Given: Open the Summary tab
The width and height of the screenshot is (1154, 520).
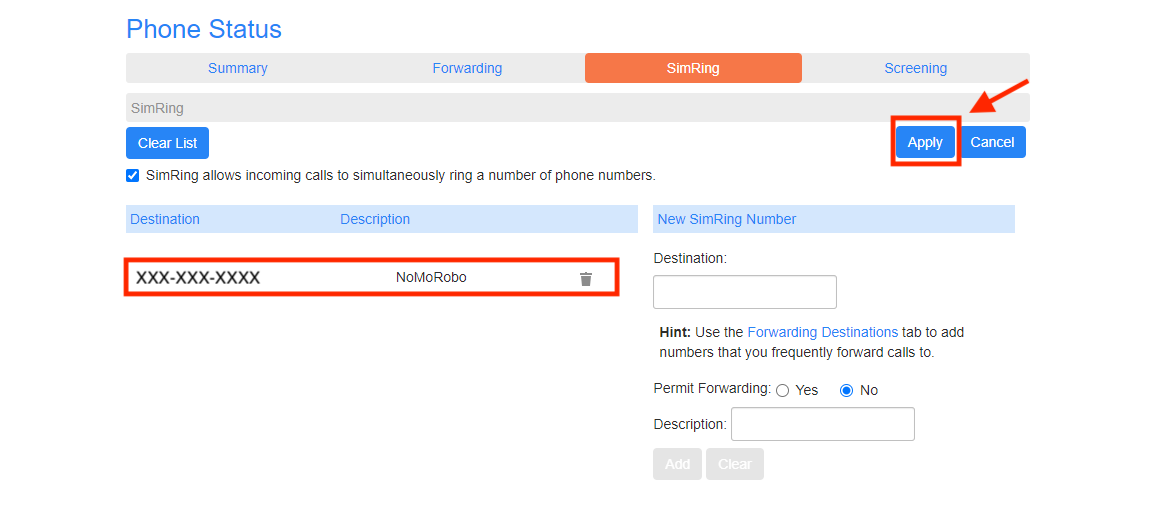Looking at the screenshot, I should (238, 68).
